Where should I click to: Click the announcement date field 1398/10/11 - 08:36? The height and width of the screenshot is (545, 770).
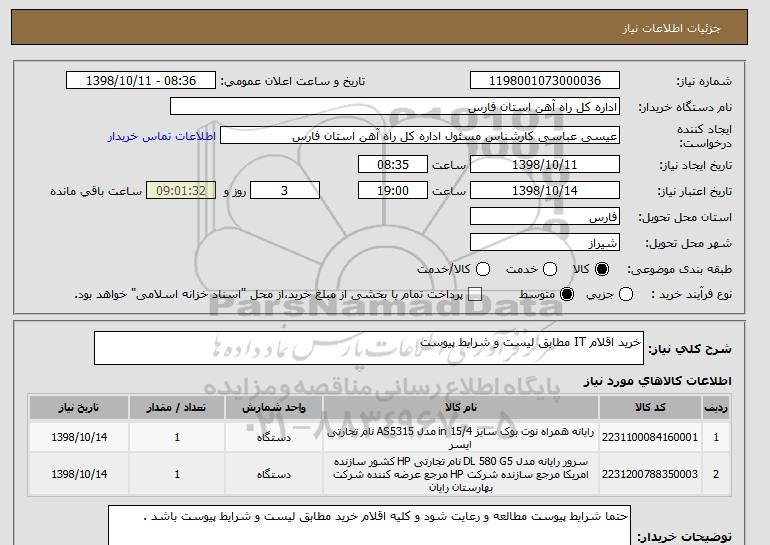(x=141, y=81)
